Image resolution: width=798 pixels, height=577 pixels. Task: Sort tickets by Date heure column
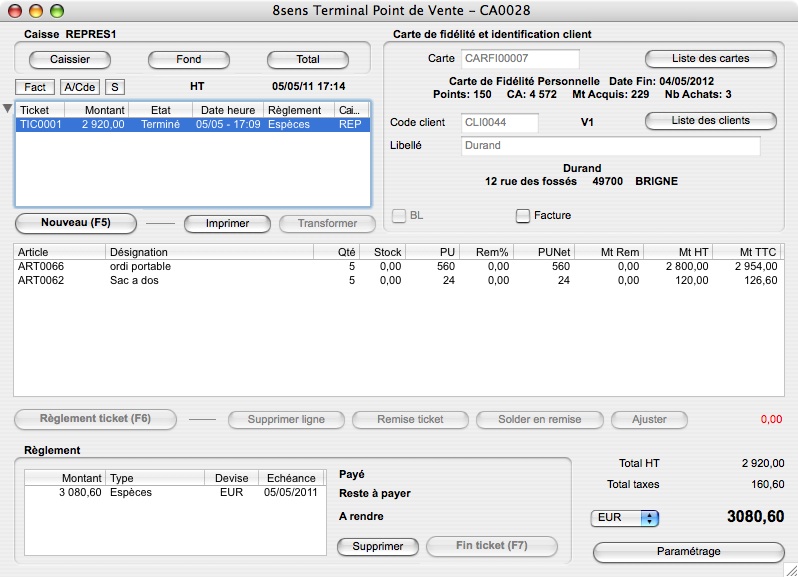228,110
